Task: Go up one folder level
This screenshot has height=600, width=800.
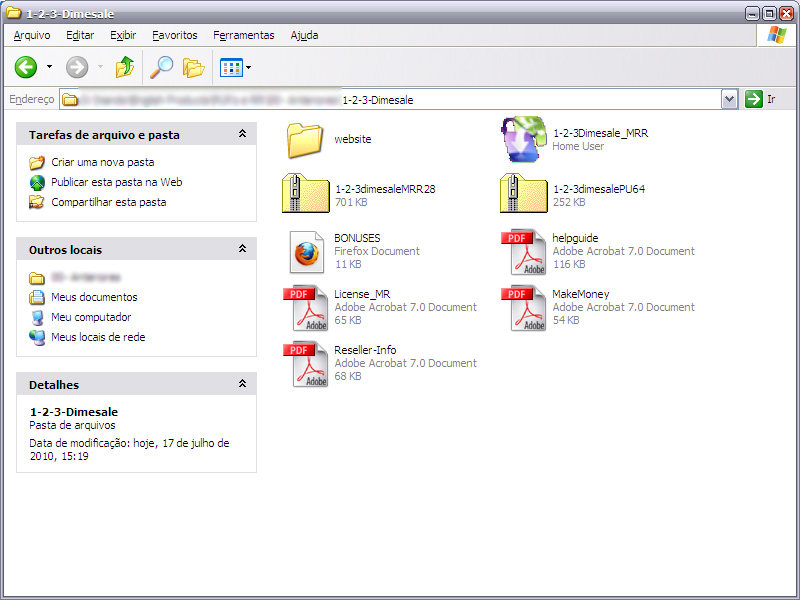Action: coord(124,67)
